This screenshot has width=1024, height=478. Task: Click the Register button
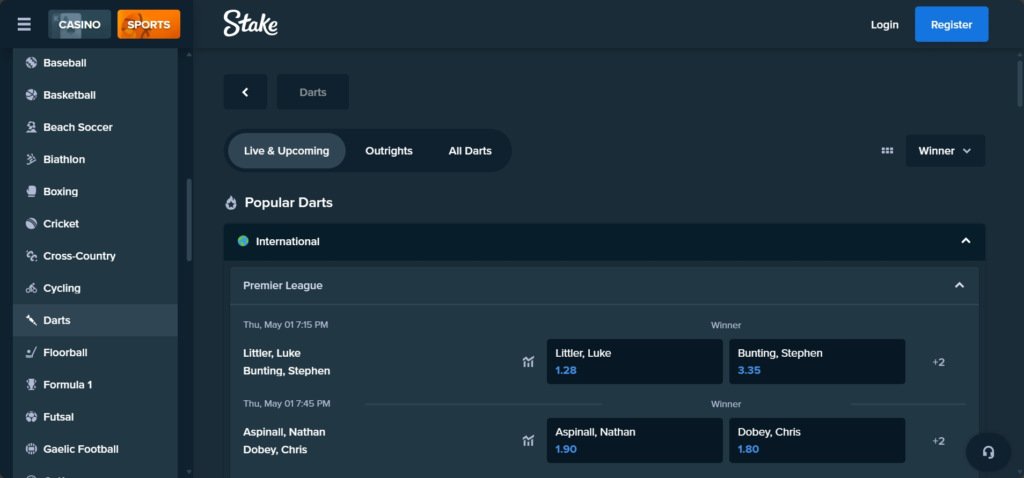[952, 25]
